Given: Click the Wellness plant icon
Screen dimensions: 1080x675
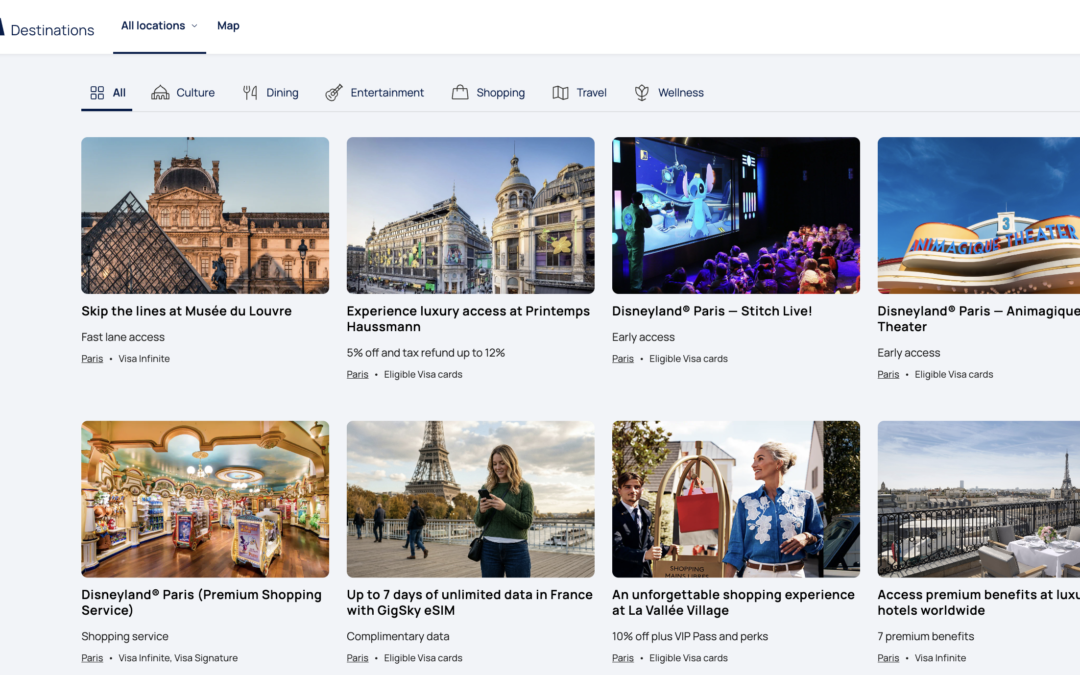Looking at the screenshot, I should (642, 92).
